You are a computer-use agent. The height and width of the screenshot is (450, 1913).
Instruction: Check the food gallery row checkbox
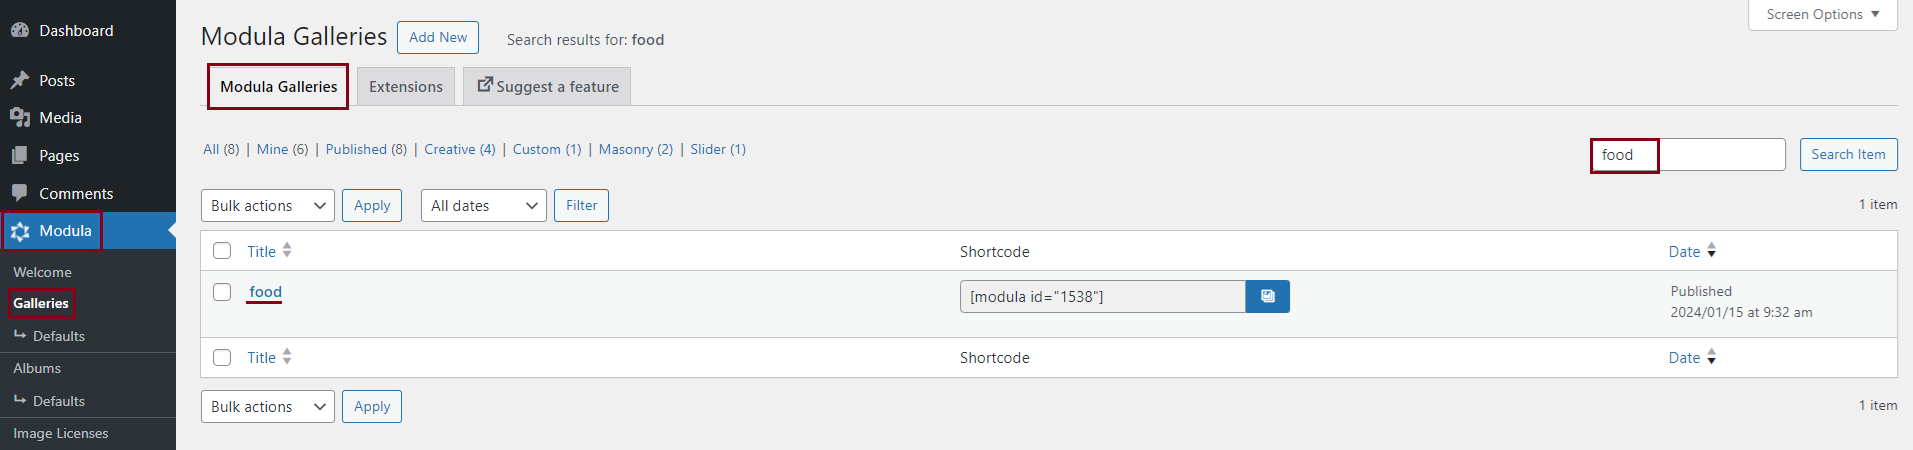tap(222, 292)
